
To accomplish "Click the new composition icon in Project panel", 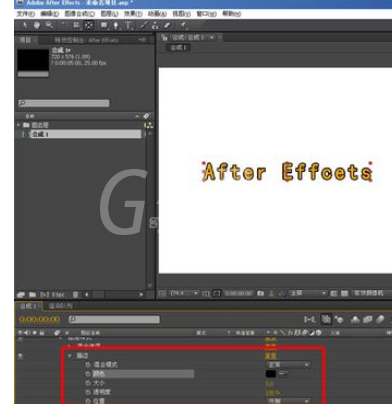I will tap(44, 295).
